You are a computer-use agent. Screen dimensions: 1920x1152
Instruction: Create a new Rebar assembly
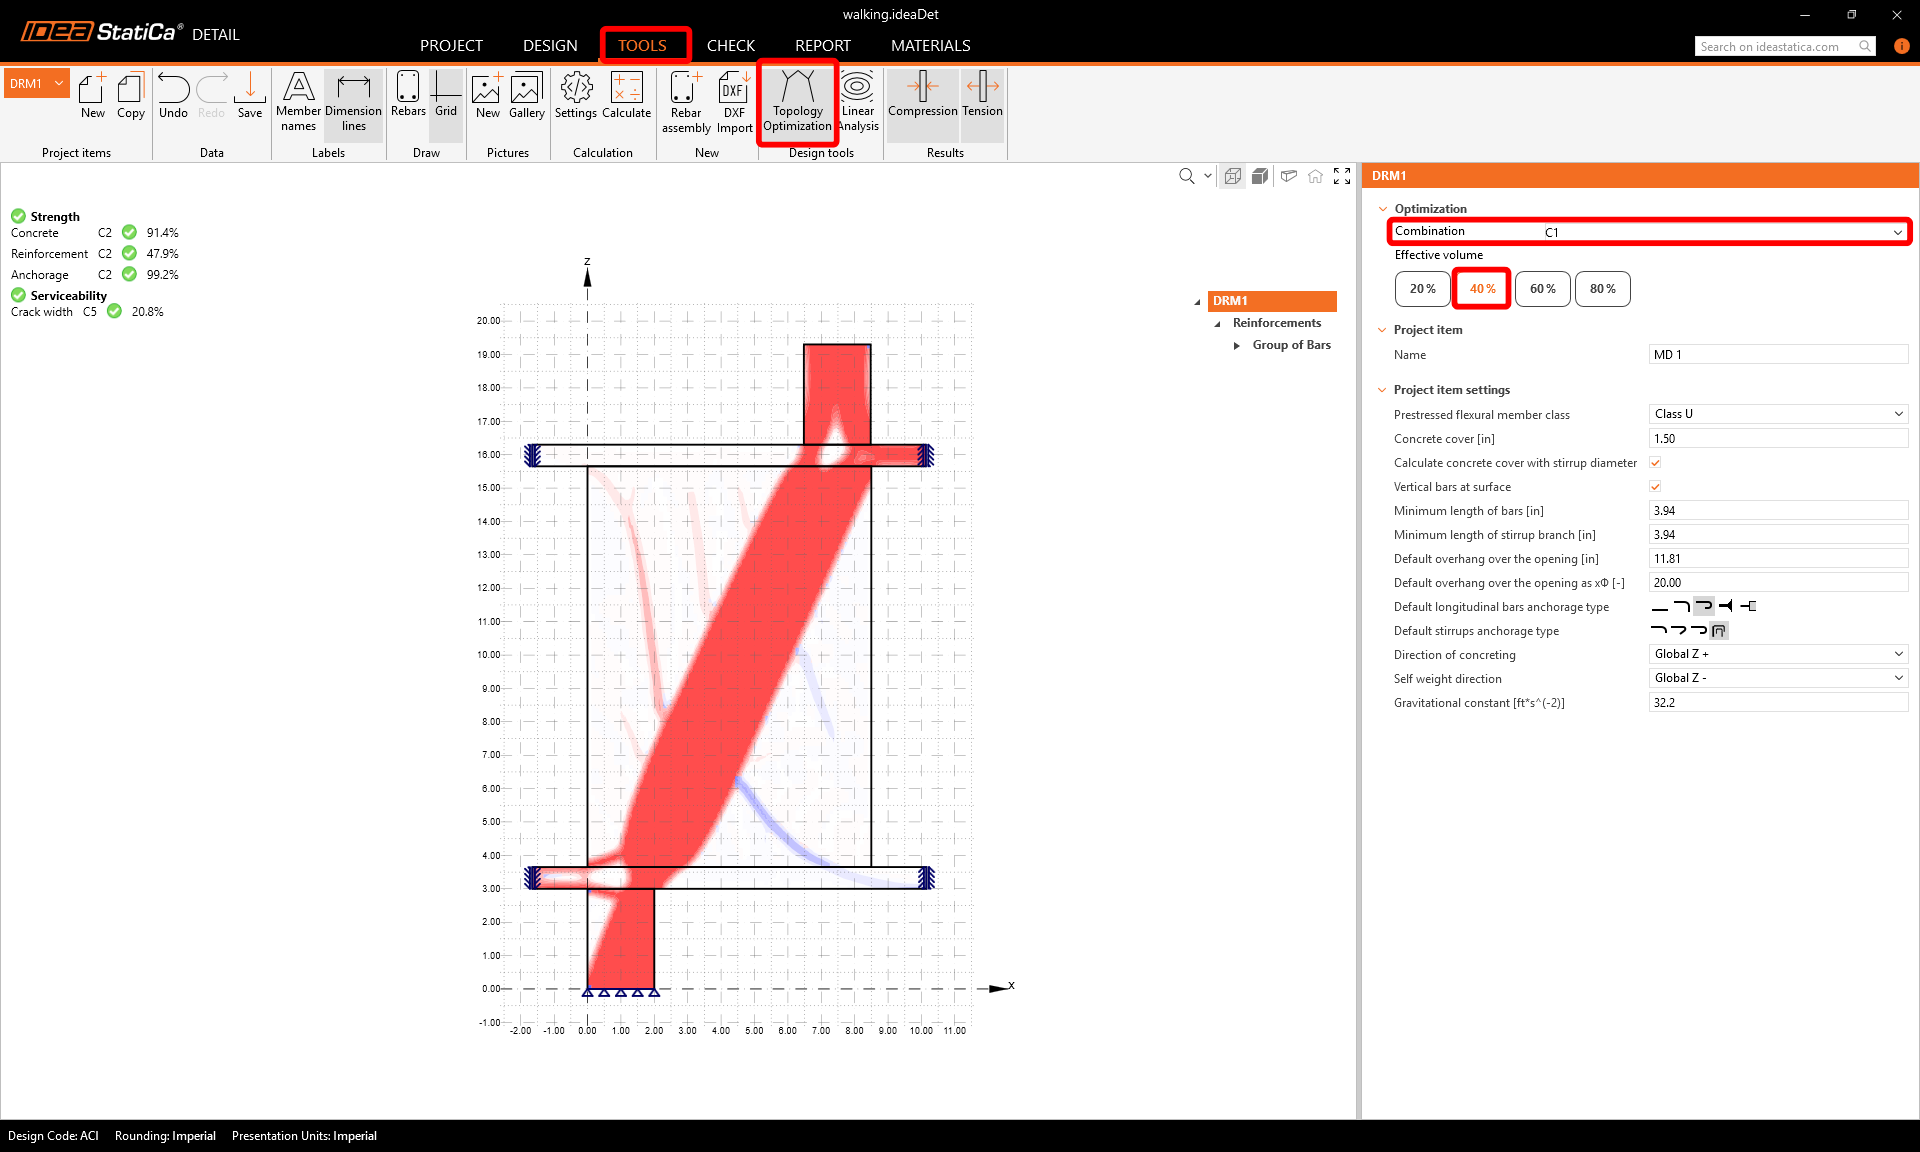[686, 101]
